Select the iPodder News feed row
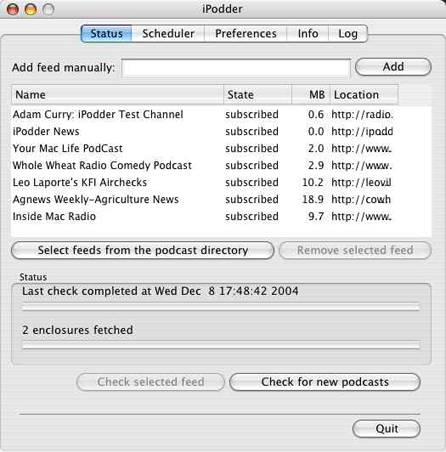 coord(221,131)
